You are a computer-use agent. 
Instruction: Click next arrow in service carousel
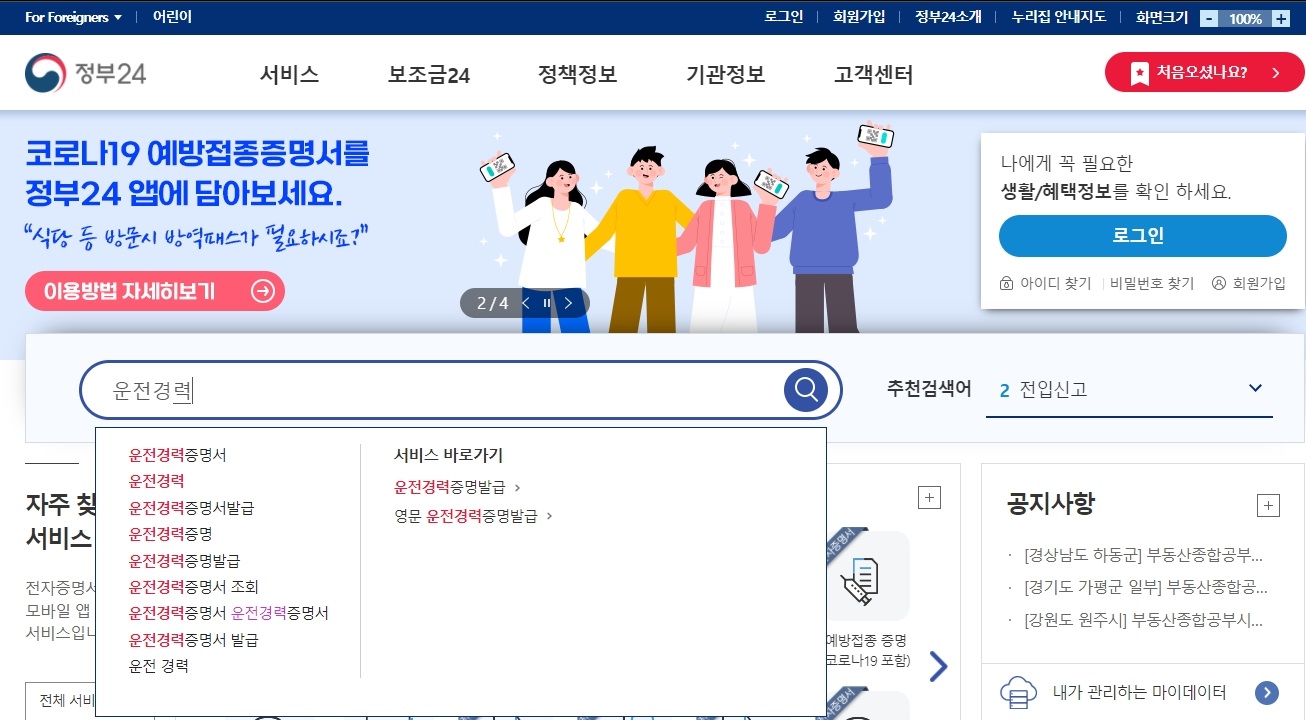click(x=938, y=666)
